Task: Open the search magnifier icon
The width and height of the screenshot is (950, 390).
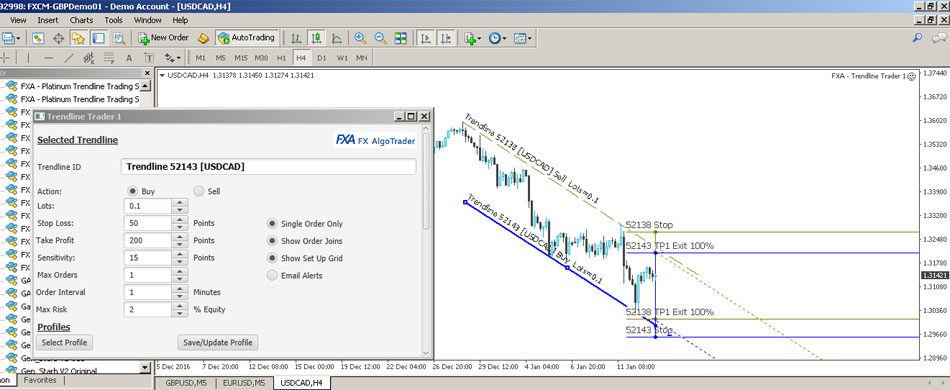Action: click(x=917, y=38)
